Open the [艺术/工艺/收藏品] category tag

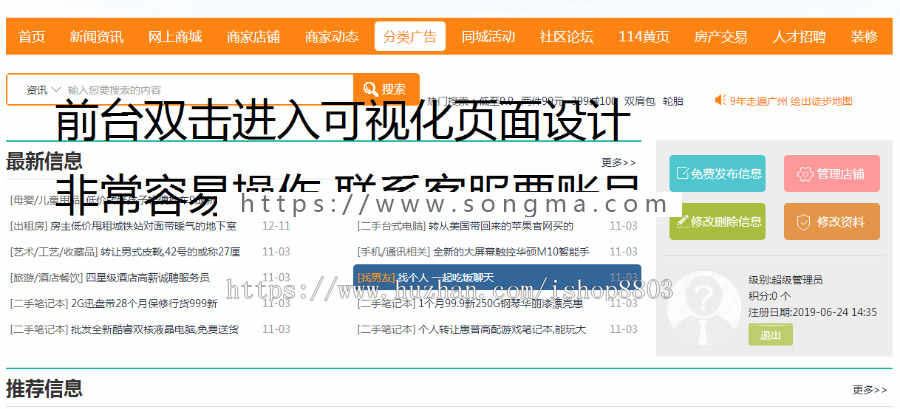54,252
